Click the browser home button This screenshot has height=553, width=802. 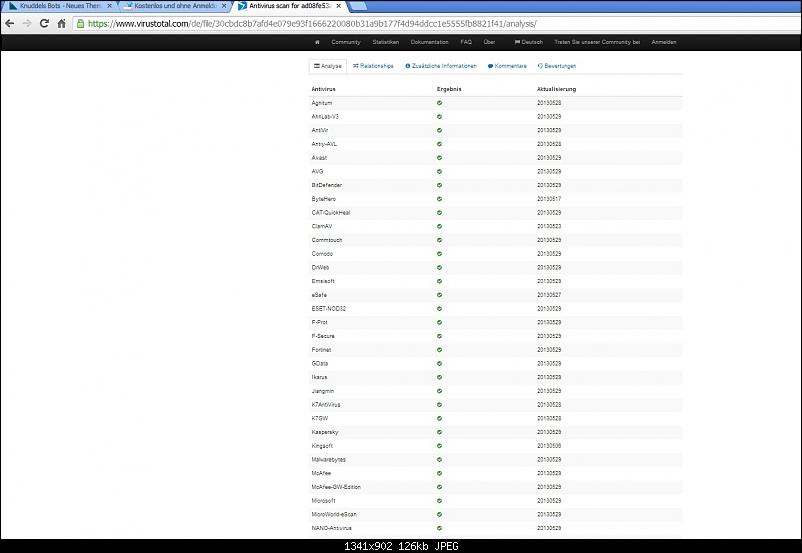(x=62, y=22)
